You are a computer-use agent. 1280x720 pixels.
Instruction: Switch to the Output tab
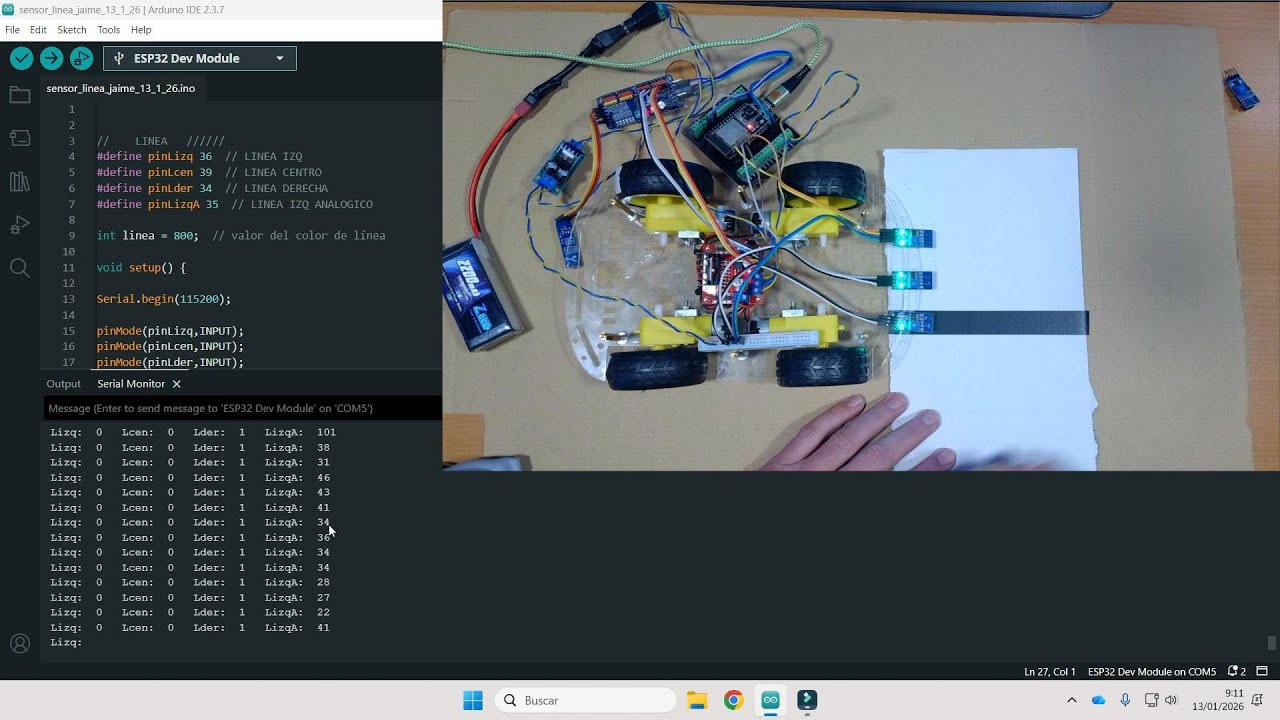(63, 384)
